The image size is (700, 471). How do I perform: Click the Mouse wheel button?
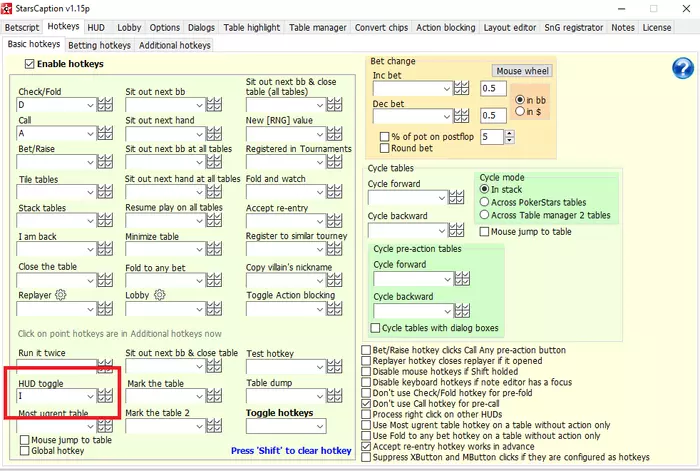pyautogui.click(x=522, y=71)
